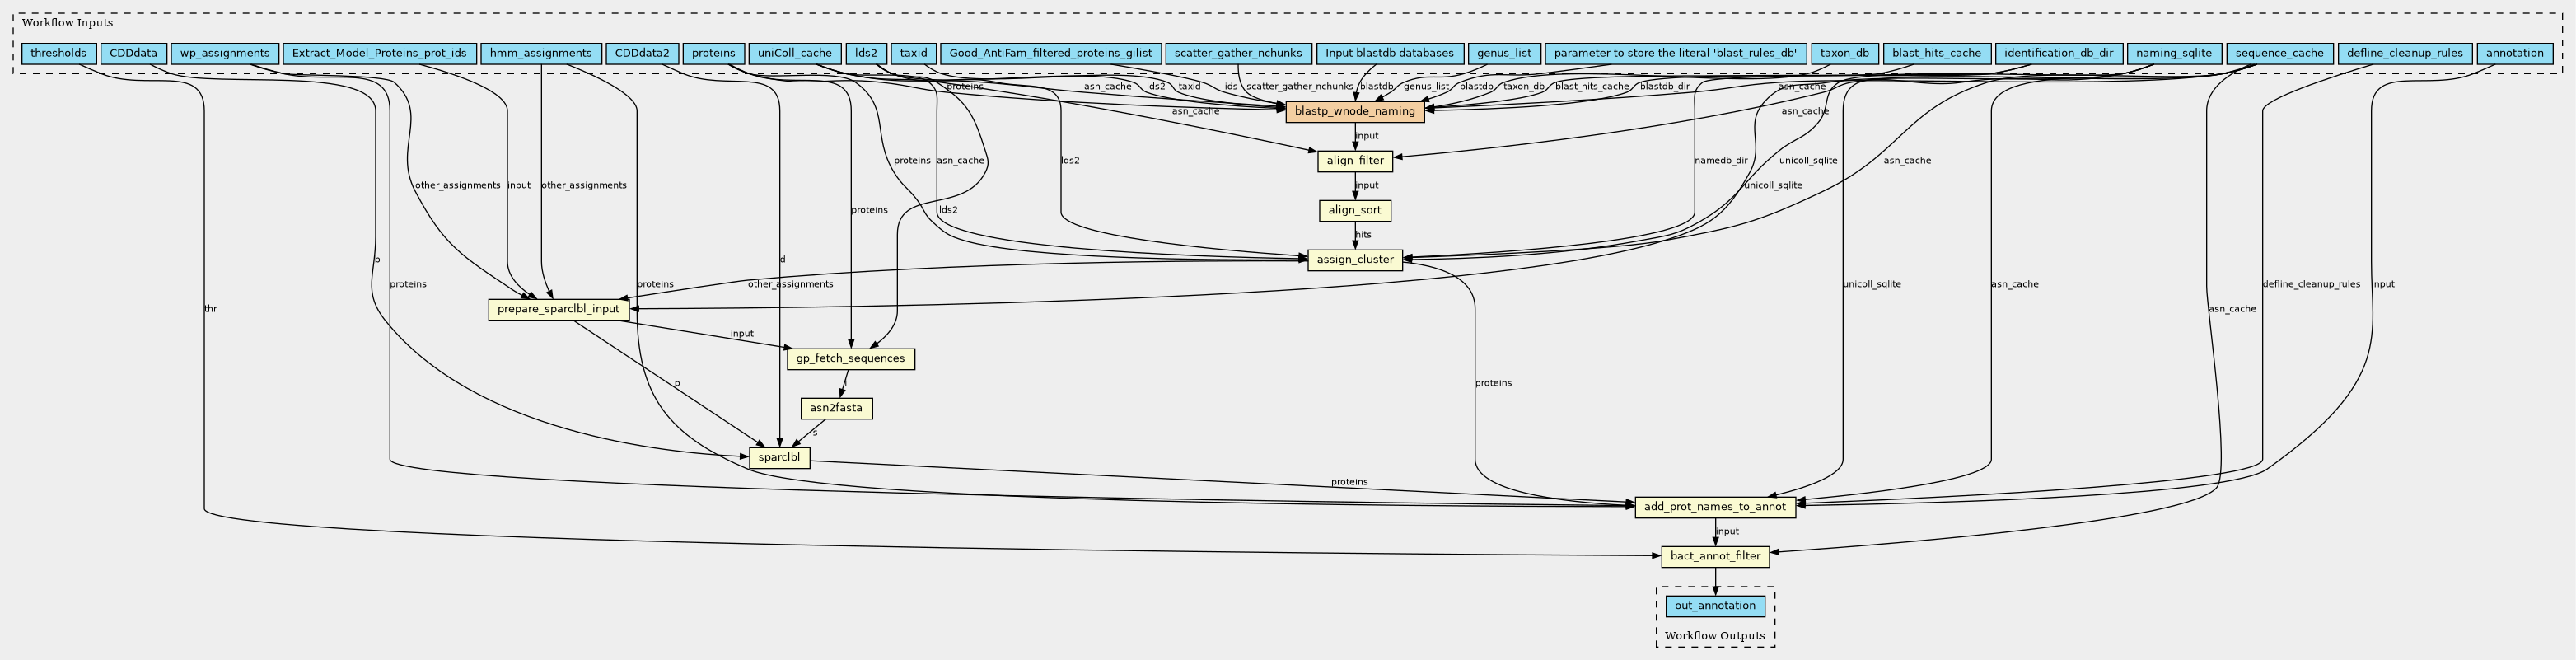Select the assign_cluster node
This screenshot has width=2576, height=660.
pyautogui.click(x=1354, y=260)
